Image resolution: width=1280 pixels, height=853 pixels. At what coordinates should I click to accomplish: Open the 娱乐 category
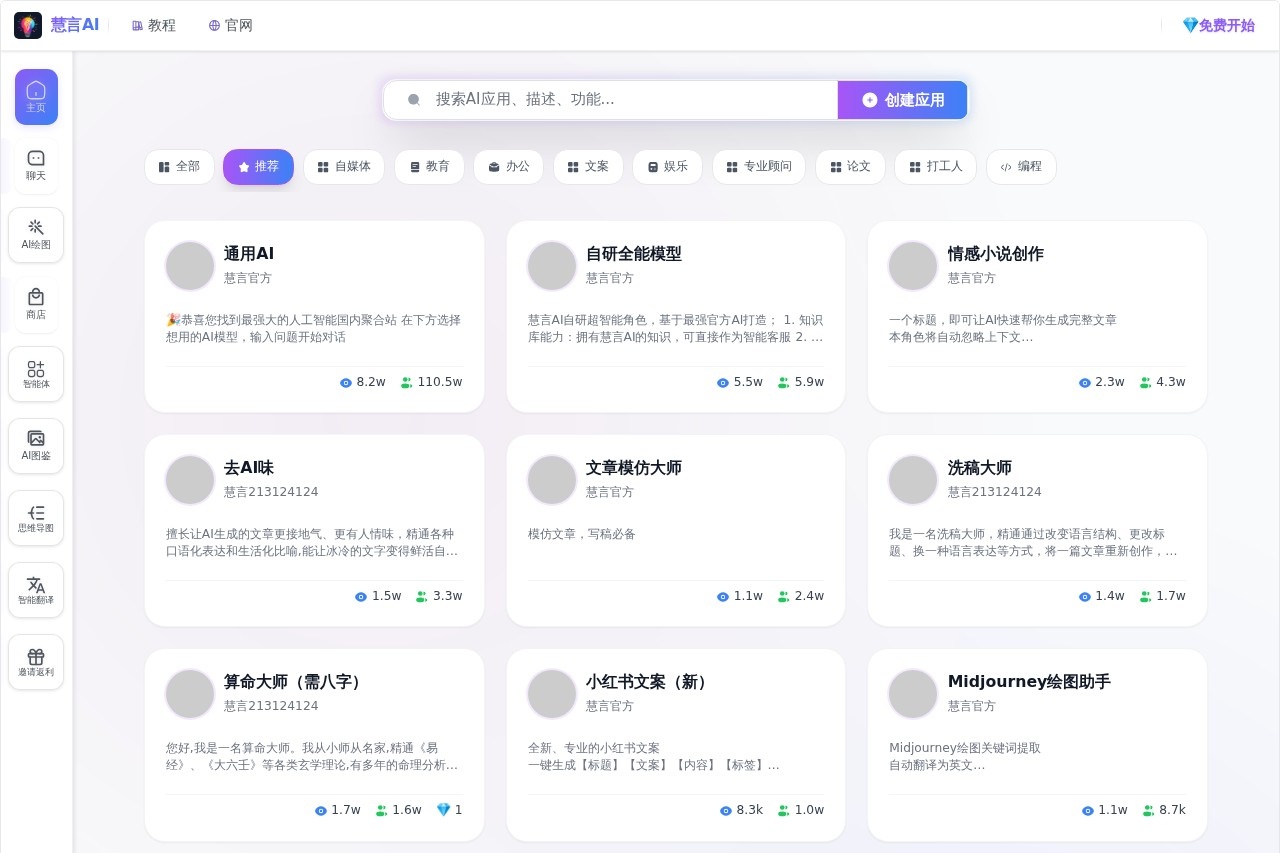click(x=667, y=167)
